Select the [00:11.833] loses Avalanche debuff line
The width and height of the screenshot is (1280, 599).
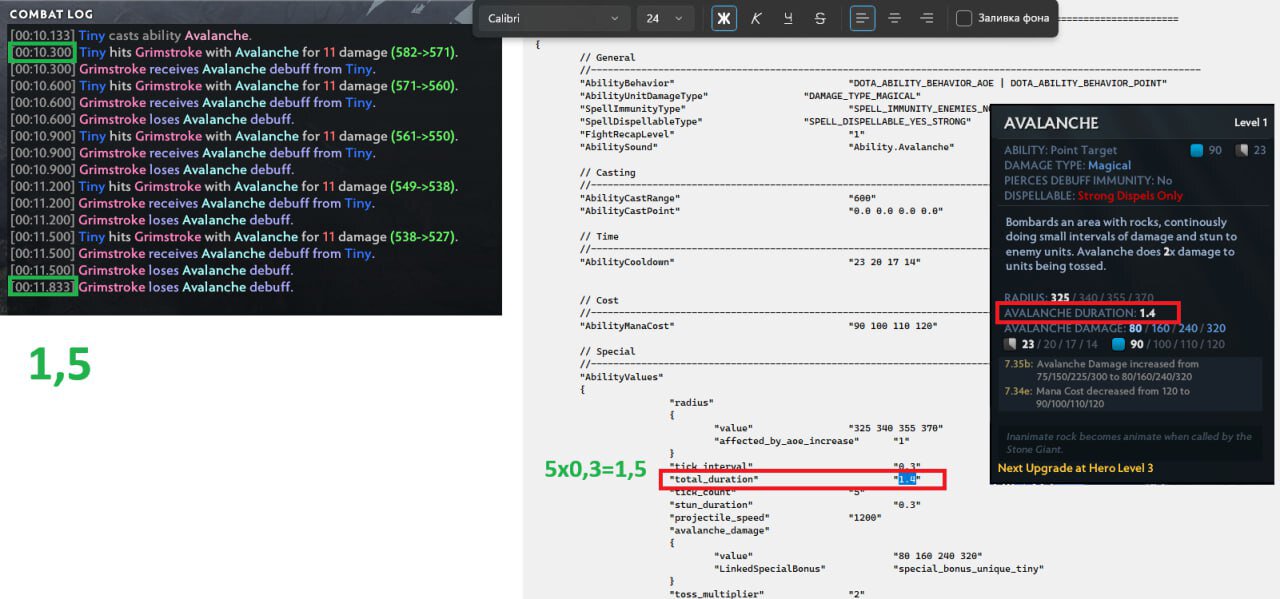[151, 287]
